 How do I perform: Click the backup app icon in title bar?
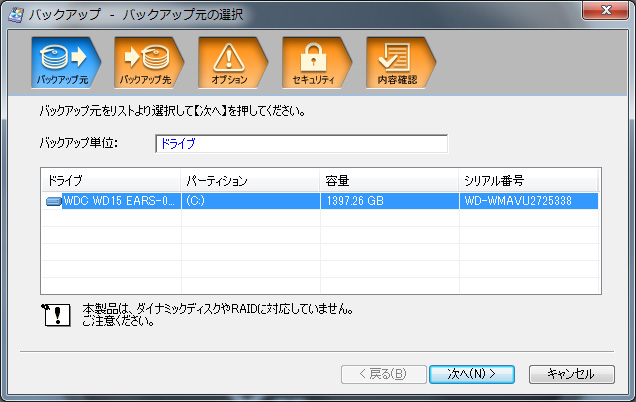coord(16,15)
